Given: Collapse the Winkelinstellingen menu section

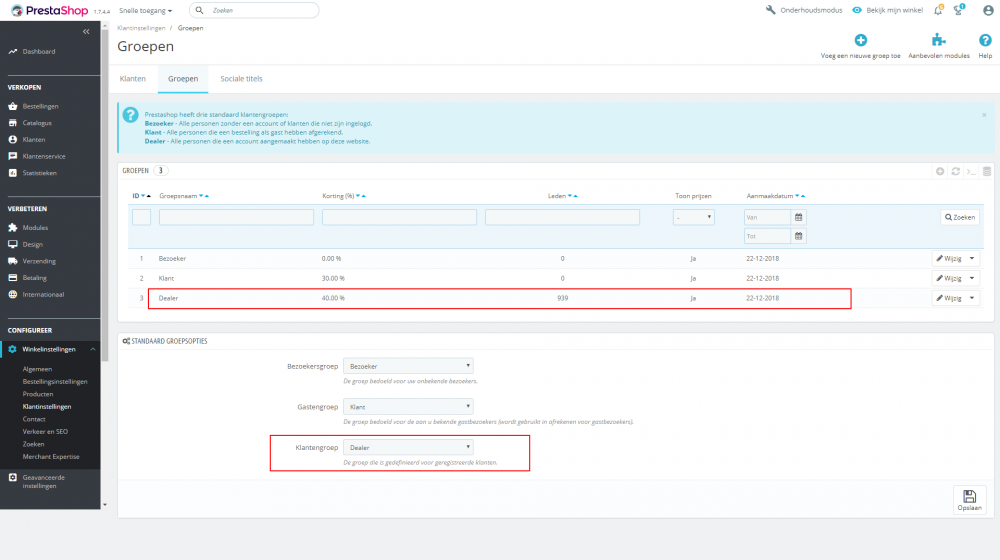Looking at the screenshot, I should pyautogui.click(x=92, y=350).
